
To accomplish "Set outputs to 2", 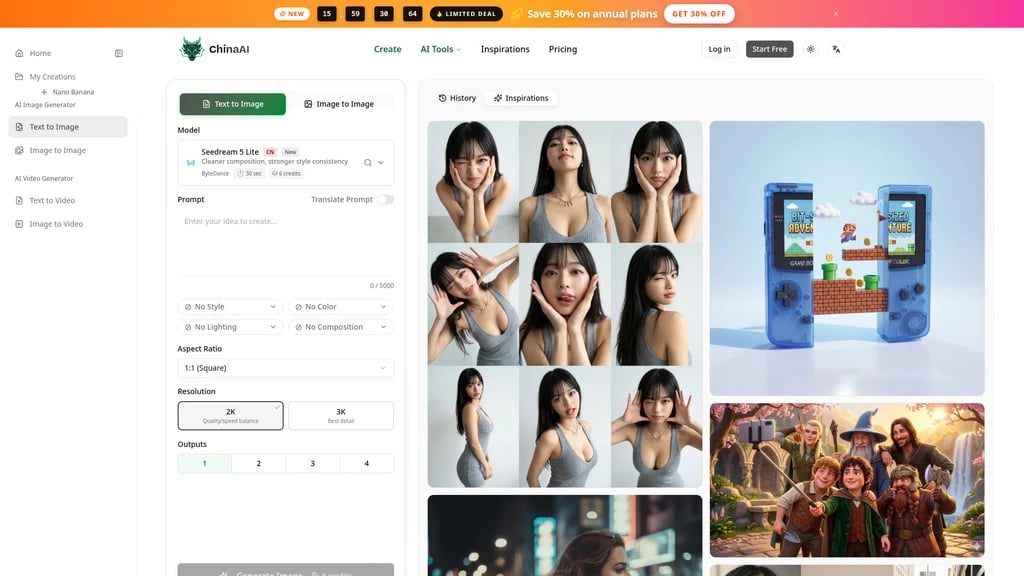I will [x=259, y=463].
